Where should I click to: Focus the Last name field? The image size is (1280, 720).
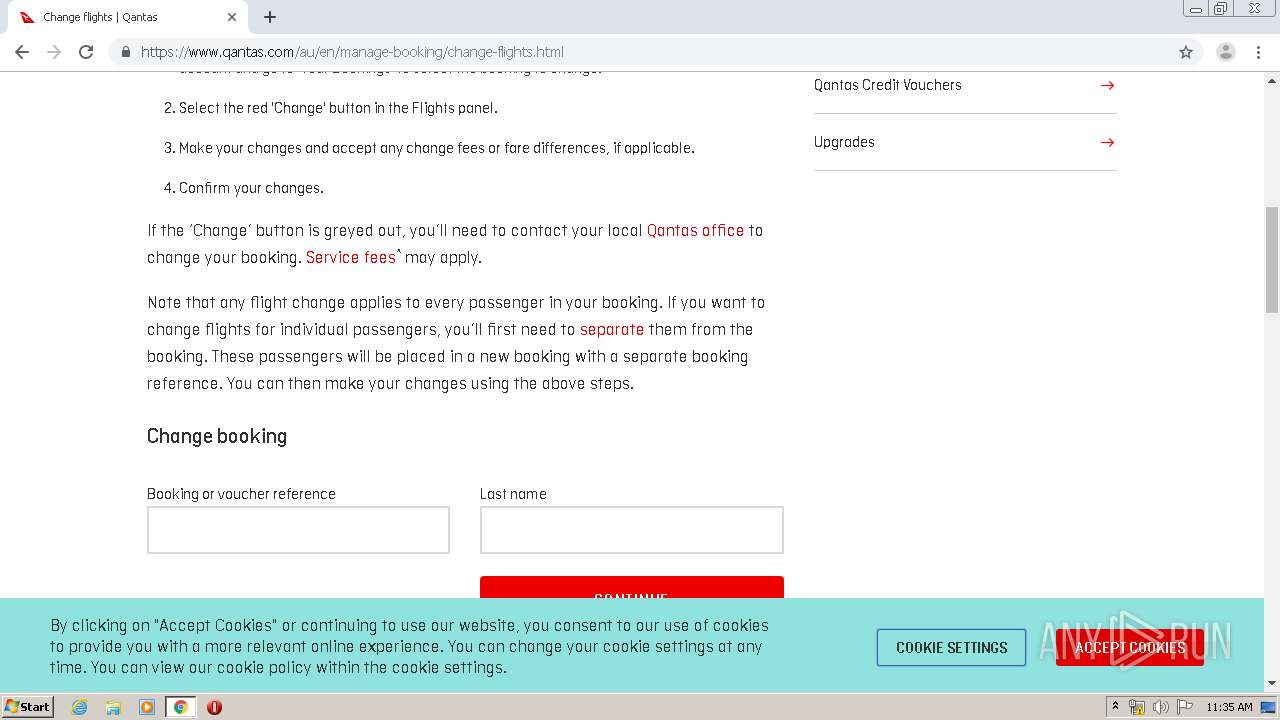[631, 530]
